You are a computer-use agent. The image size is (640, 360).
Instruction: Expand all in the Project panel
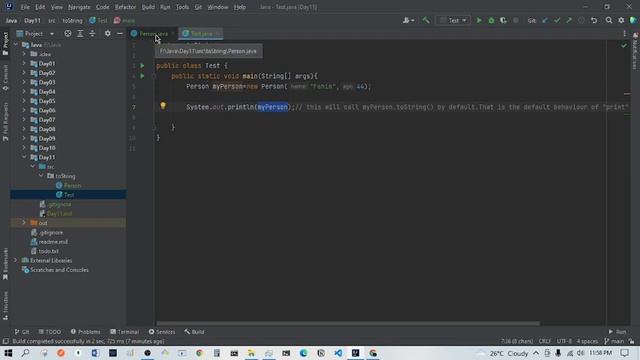point(80,33)
